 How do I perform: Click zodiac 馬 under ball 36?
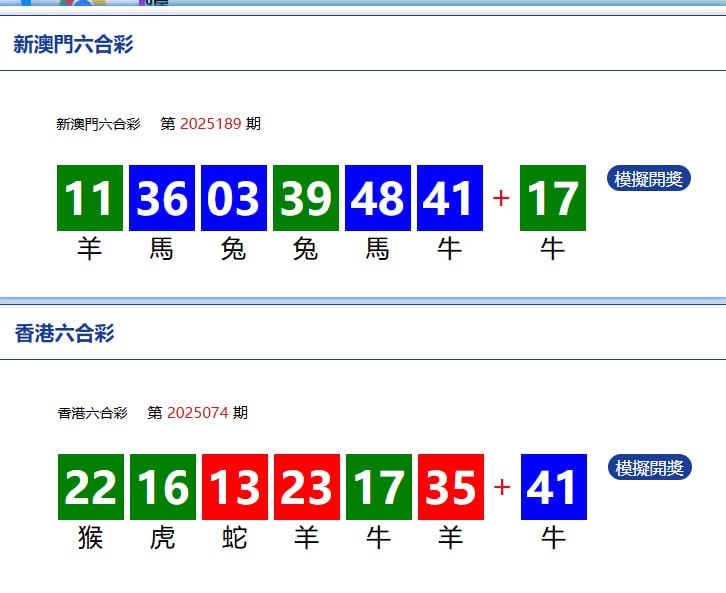coord(162,249)
